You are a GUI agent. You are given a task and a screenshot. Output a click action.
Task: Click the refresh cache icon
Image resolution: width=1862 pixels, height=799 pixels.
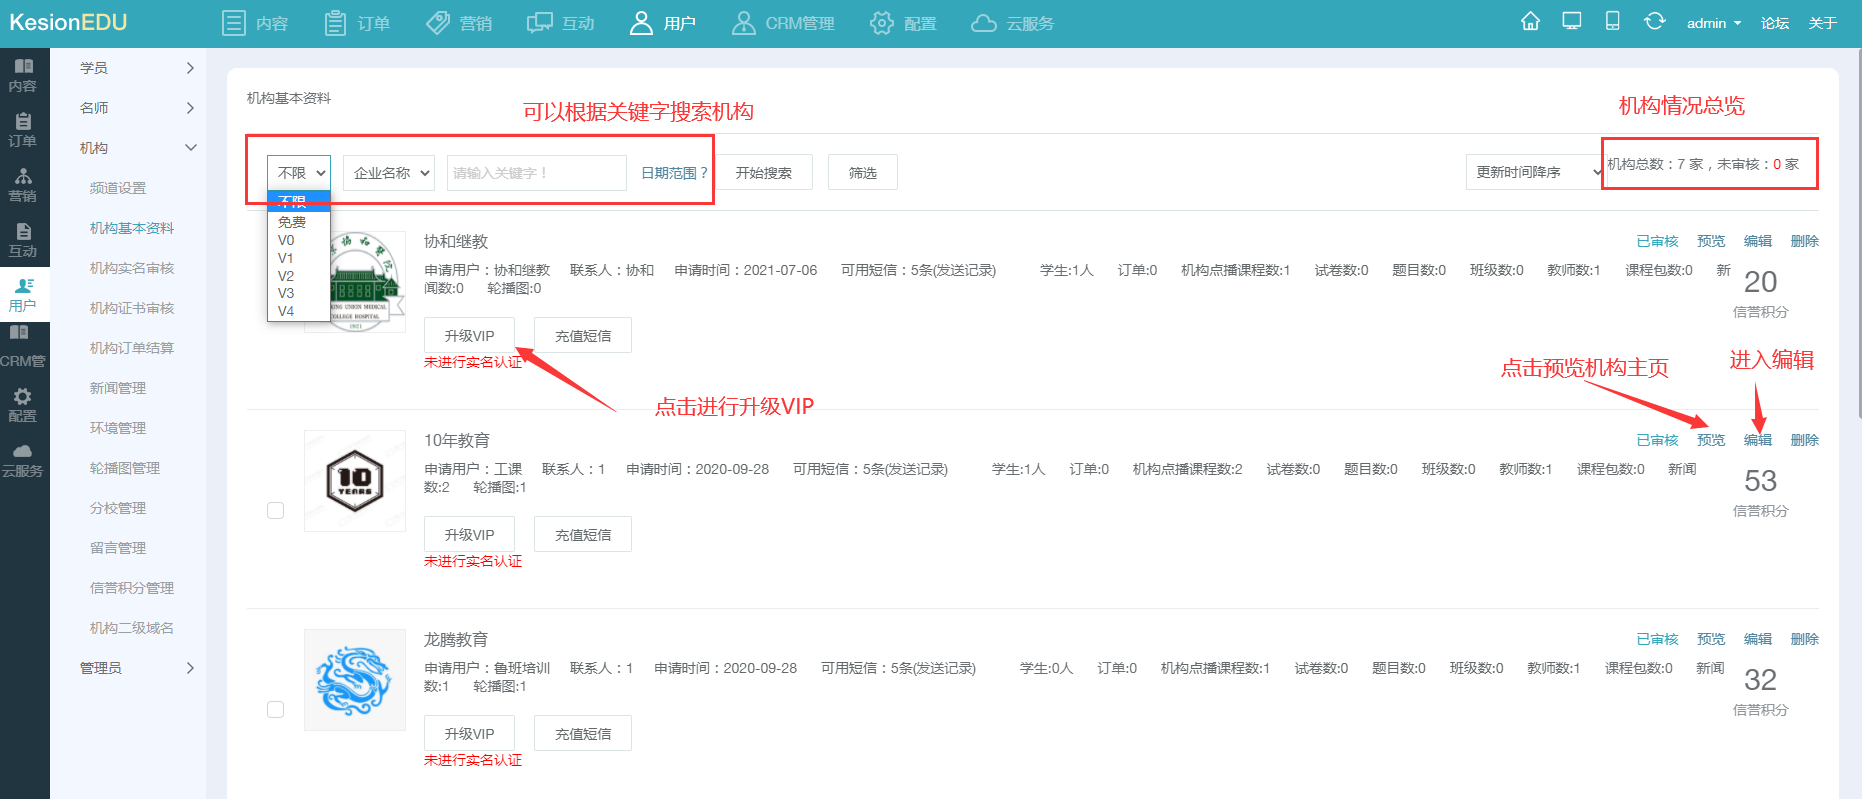coord(1655,21)
